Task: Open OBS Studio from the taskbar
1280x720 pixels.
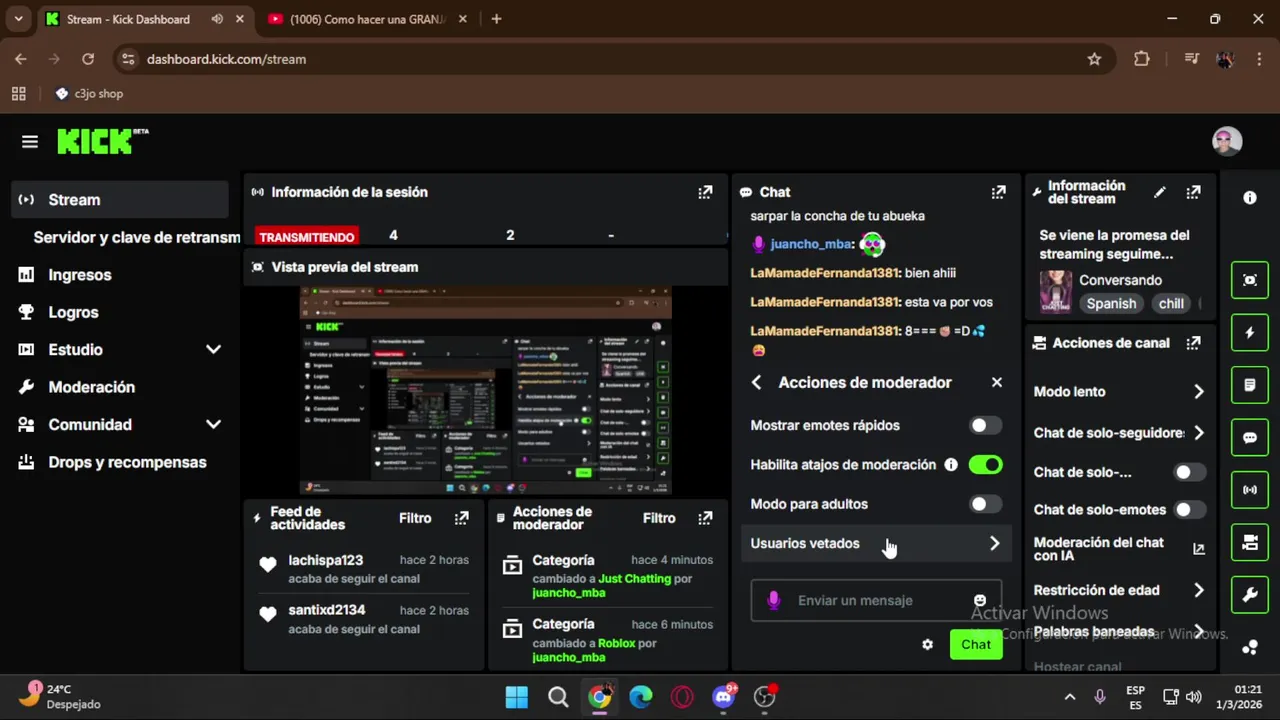Action: point(765,697)
